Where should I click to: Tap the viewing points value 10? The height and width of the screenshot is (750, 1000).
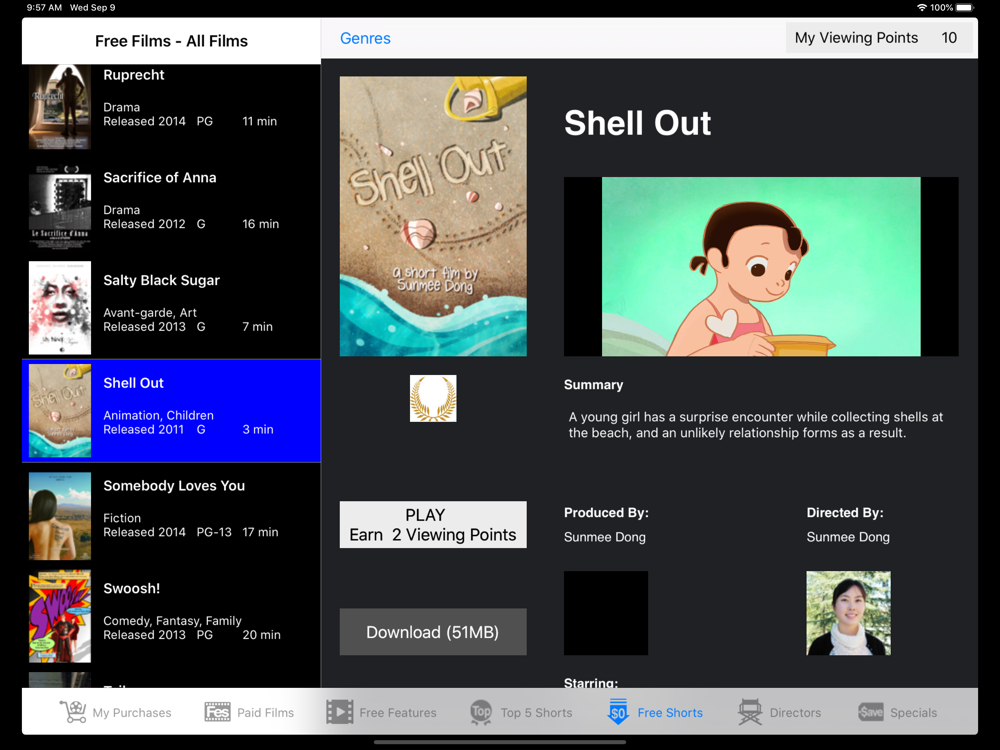tap(949, 38)
